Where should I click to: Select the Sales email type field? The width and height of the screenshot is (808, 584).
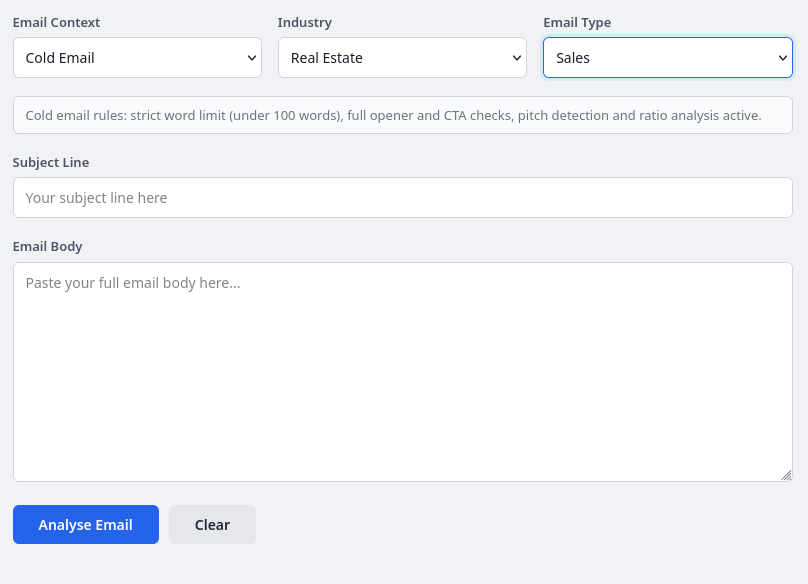[667, 57]
